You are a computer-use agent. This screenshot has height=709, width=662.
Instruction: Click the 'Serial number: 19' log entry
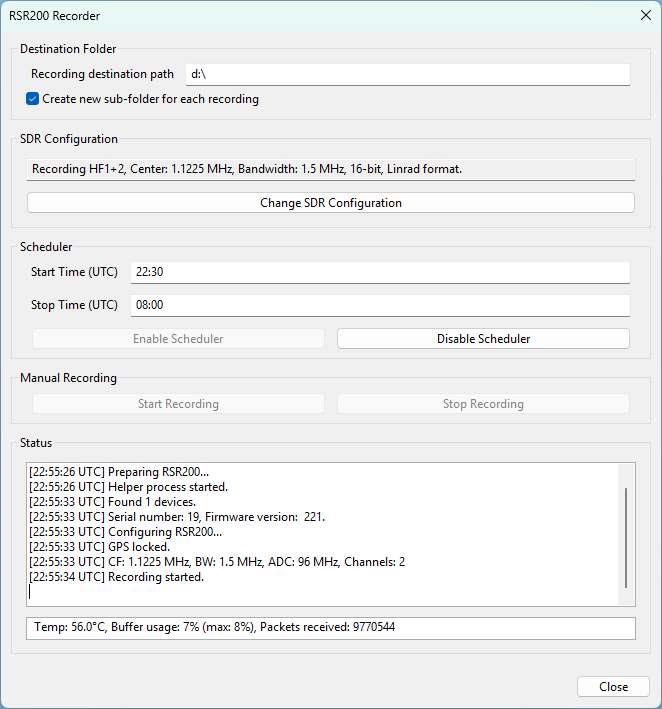click(x=177, y=517)
